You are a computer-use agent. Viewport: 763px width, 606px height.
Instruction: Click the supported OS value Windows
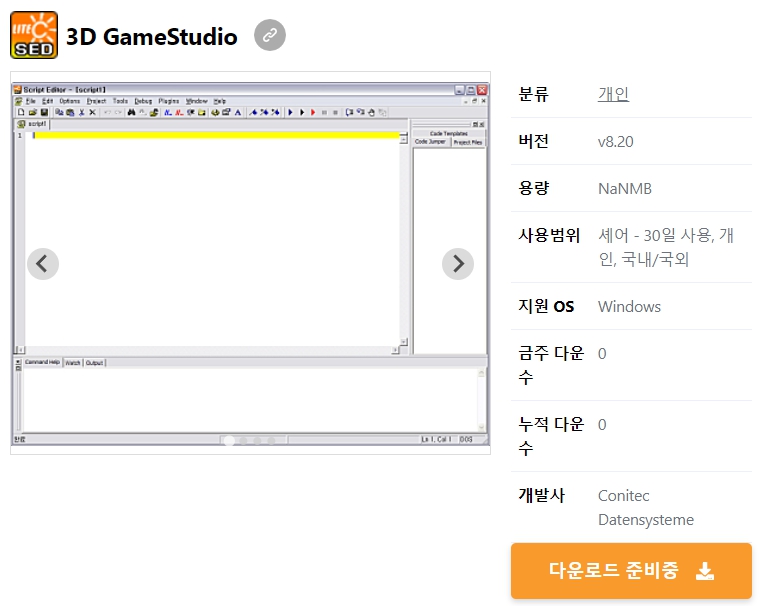coord(629,307)
